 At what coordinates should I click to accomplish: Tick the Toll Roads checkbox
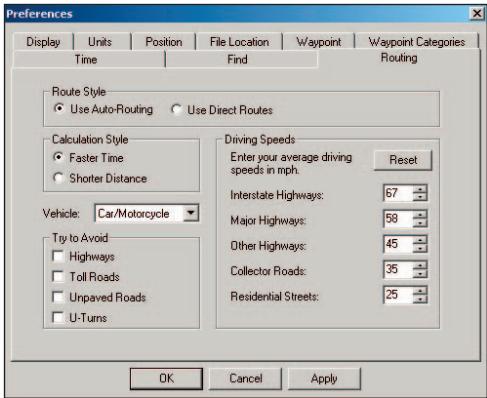tap(58, 277)
